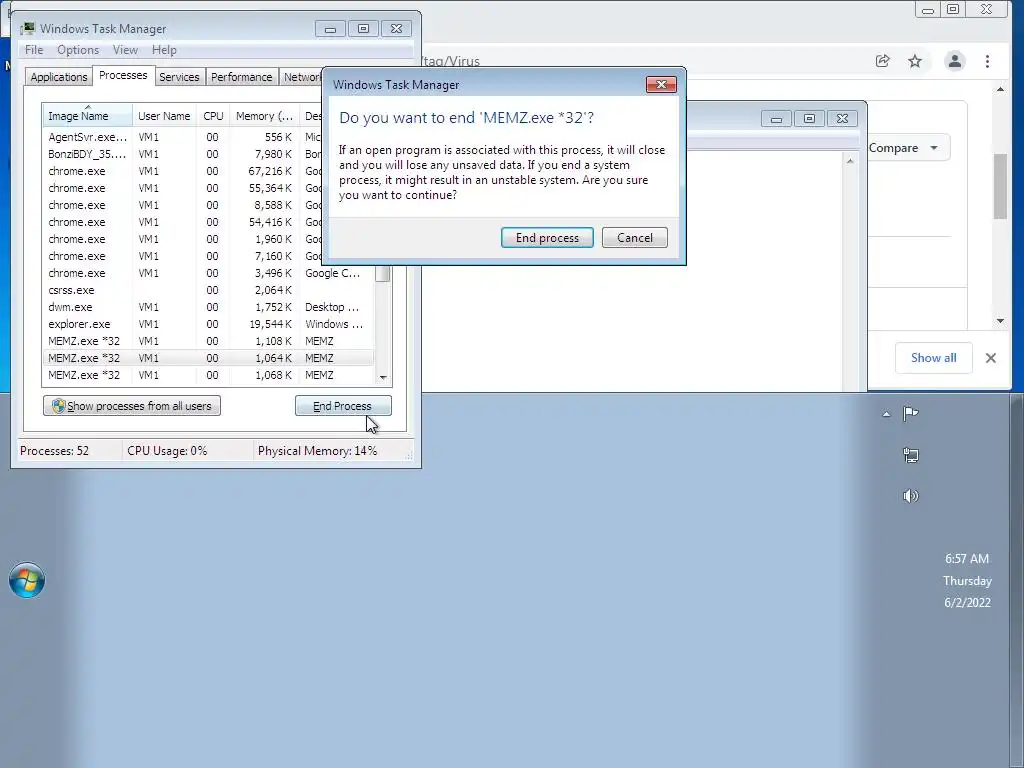
Task: Click Physical Memory: 14% status entry
Action: (317, 451)
